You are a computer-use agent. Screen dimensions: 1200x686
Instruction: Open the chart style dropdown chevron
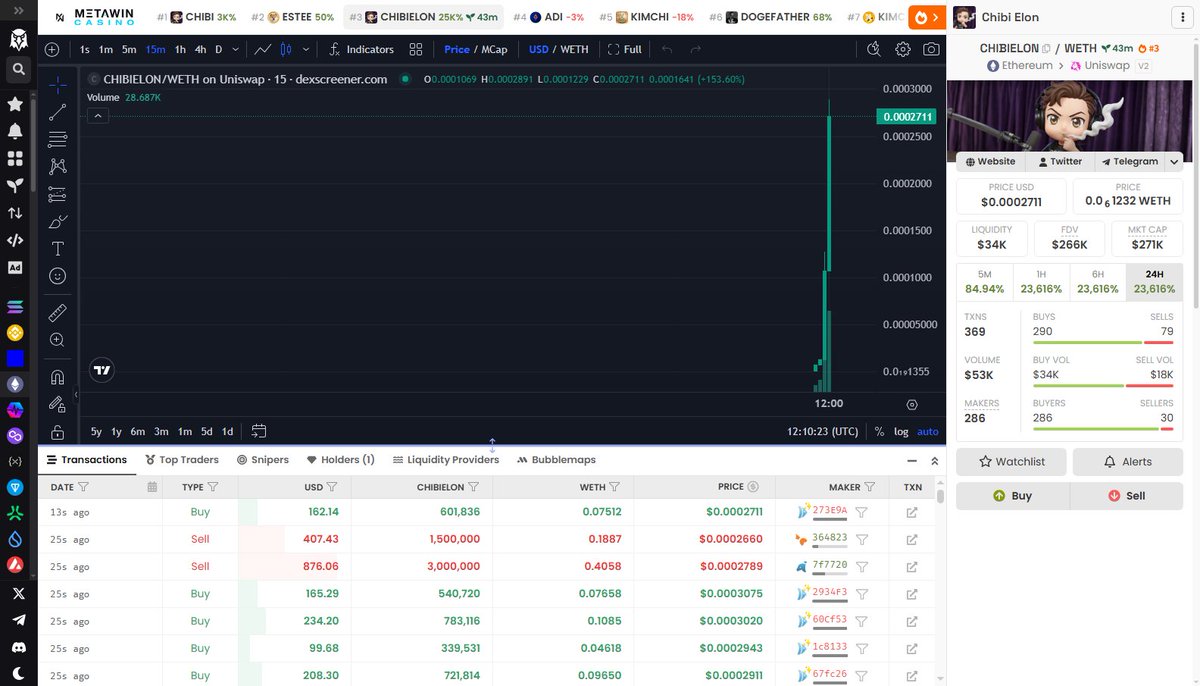click(x=306, y=49)
